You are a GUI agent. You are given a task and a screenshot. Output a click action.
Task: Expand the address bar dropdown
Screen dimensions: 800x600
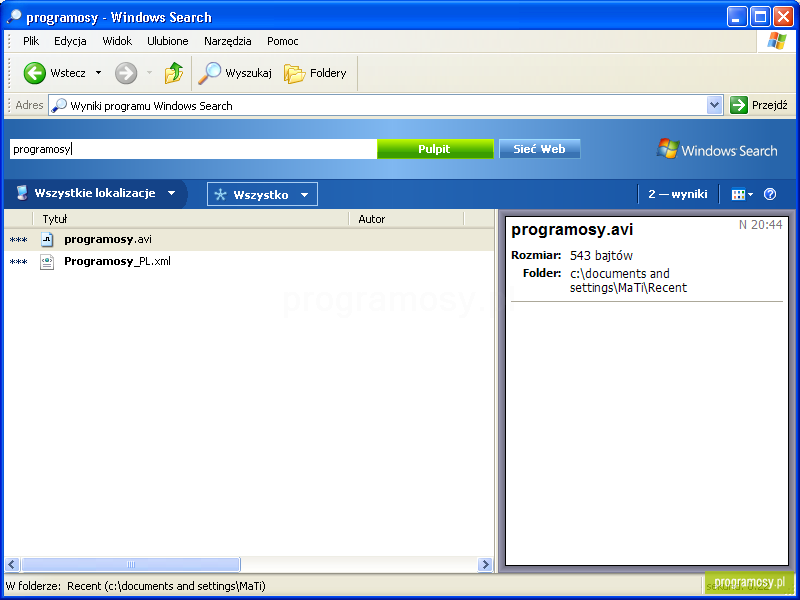point(715,105)
